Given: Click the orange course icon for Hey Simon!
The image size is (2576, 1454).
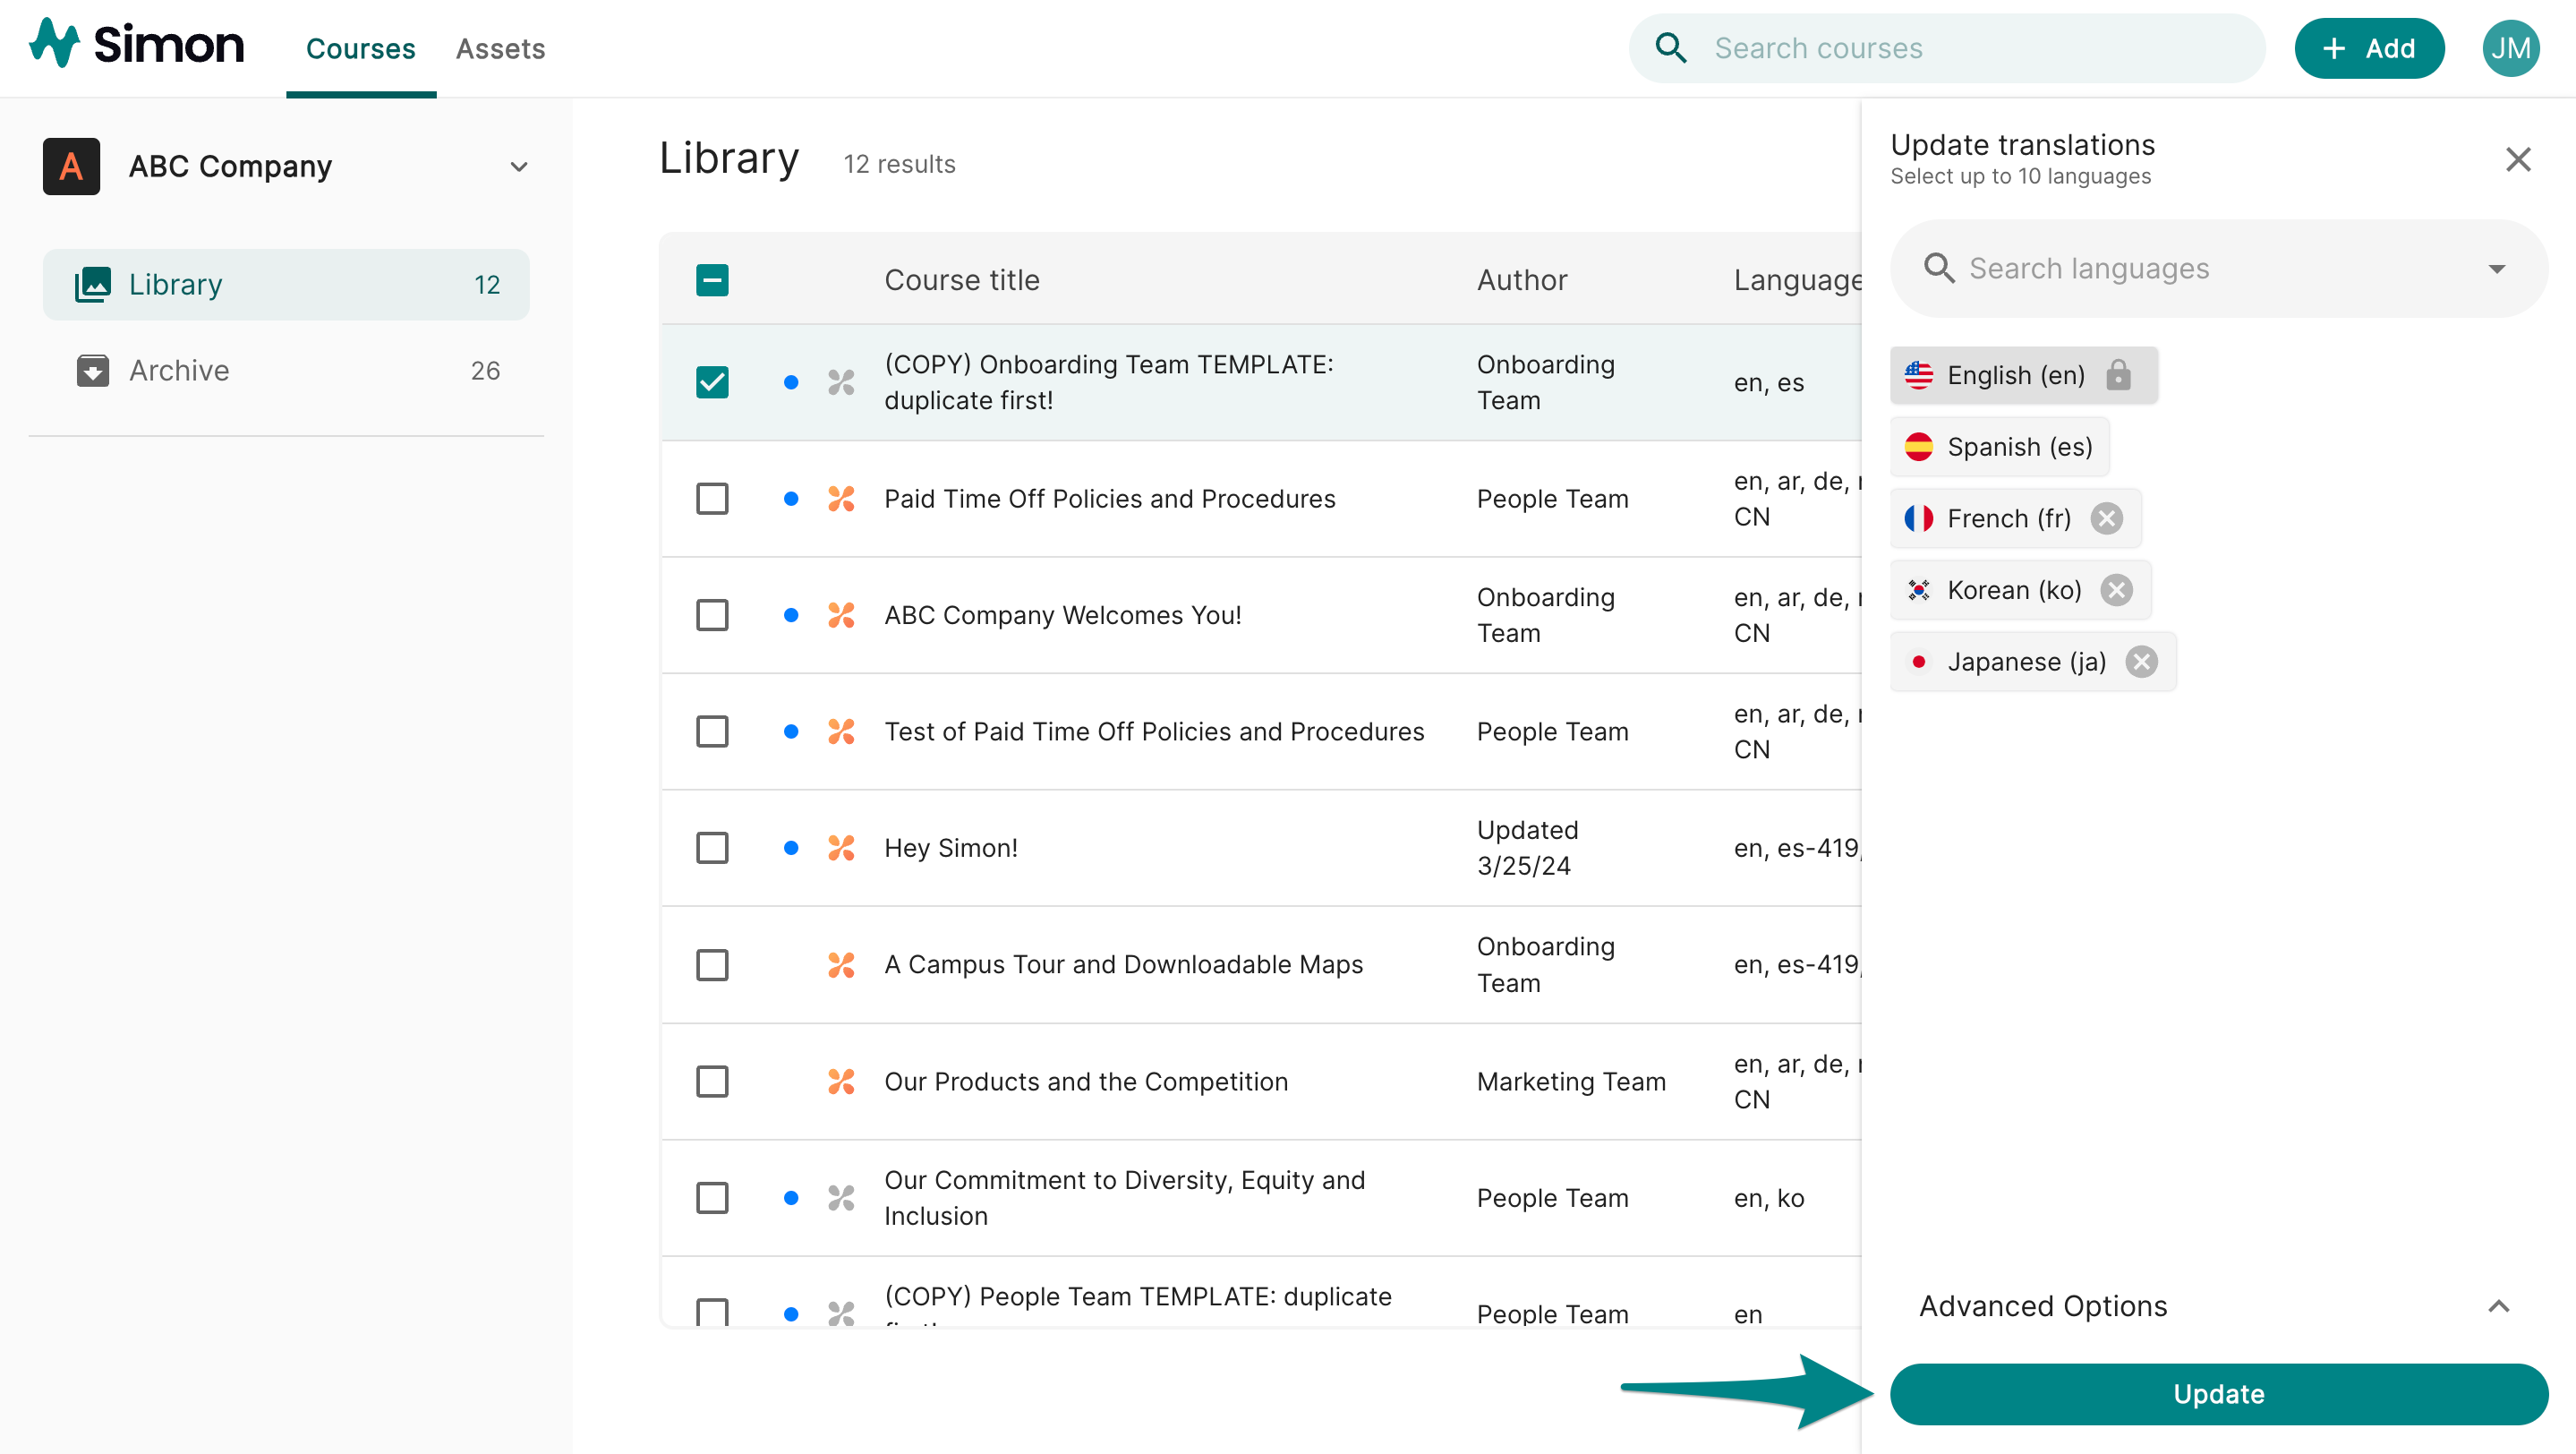Looking at the screenshot, I should (841, 848).
